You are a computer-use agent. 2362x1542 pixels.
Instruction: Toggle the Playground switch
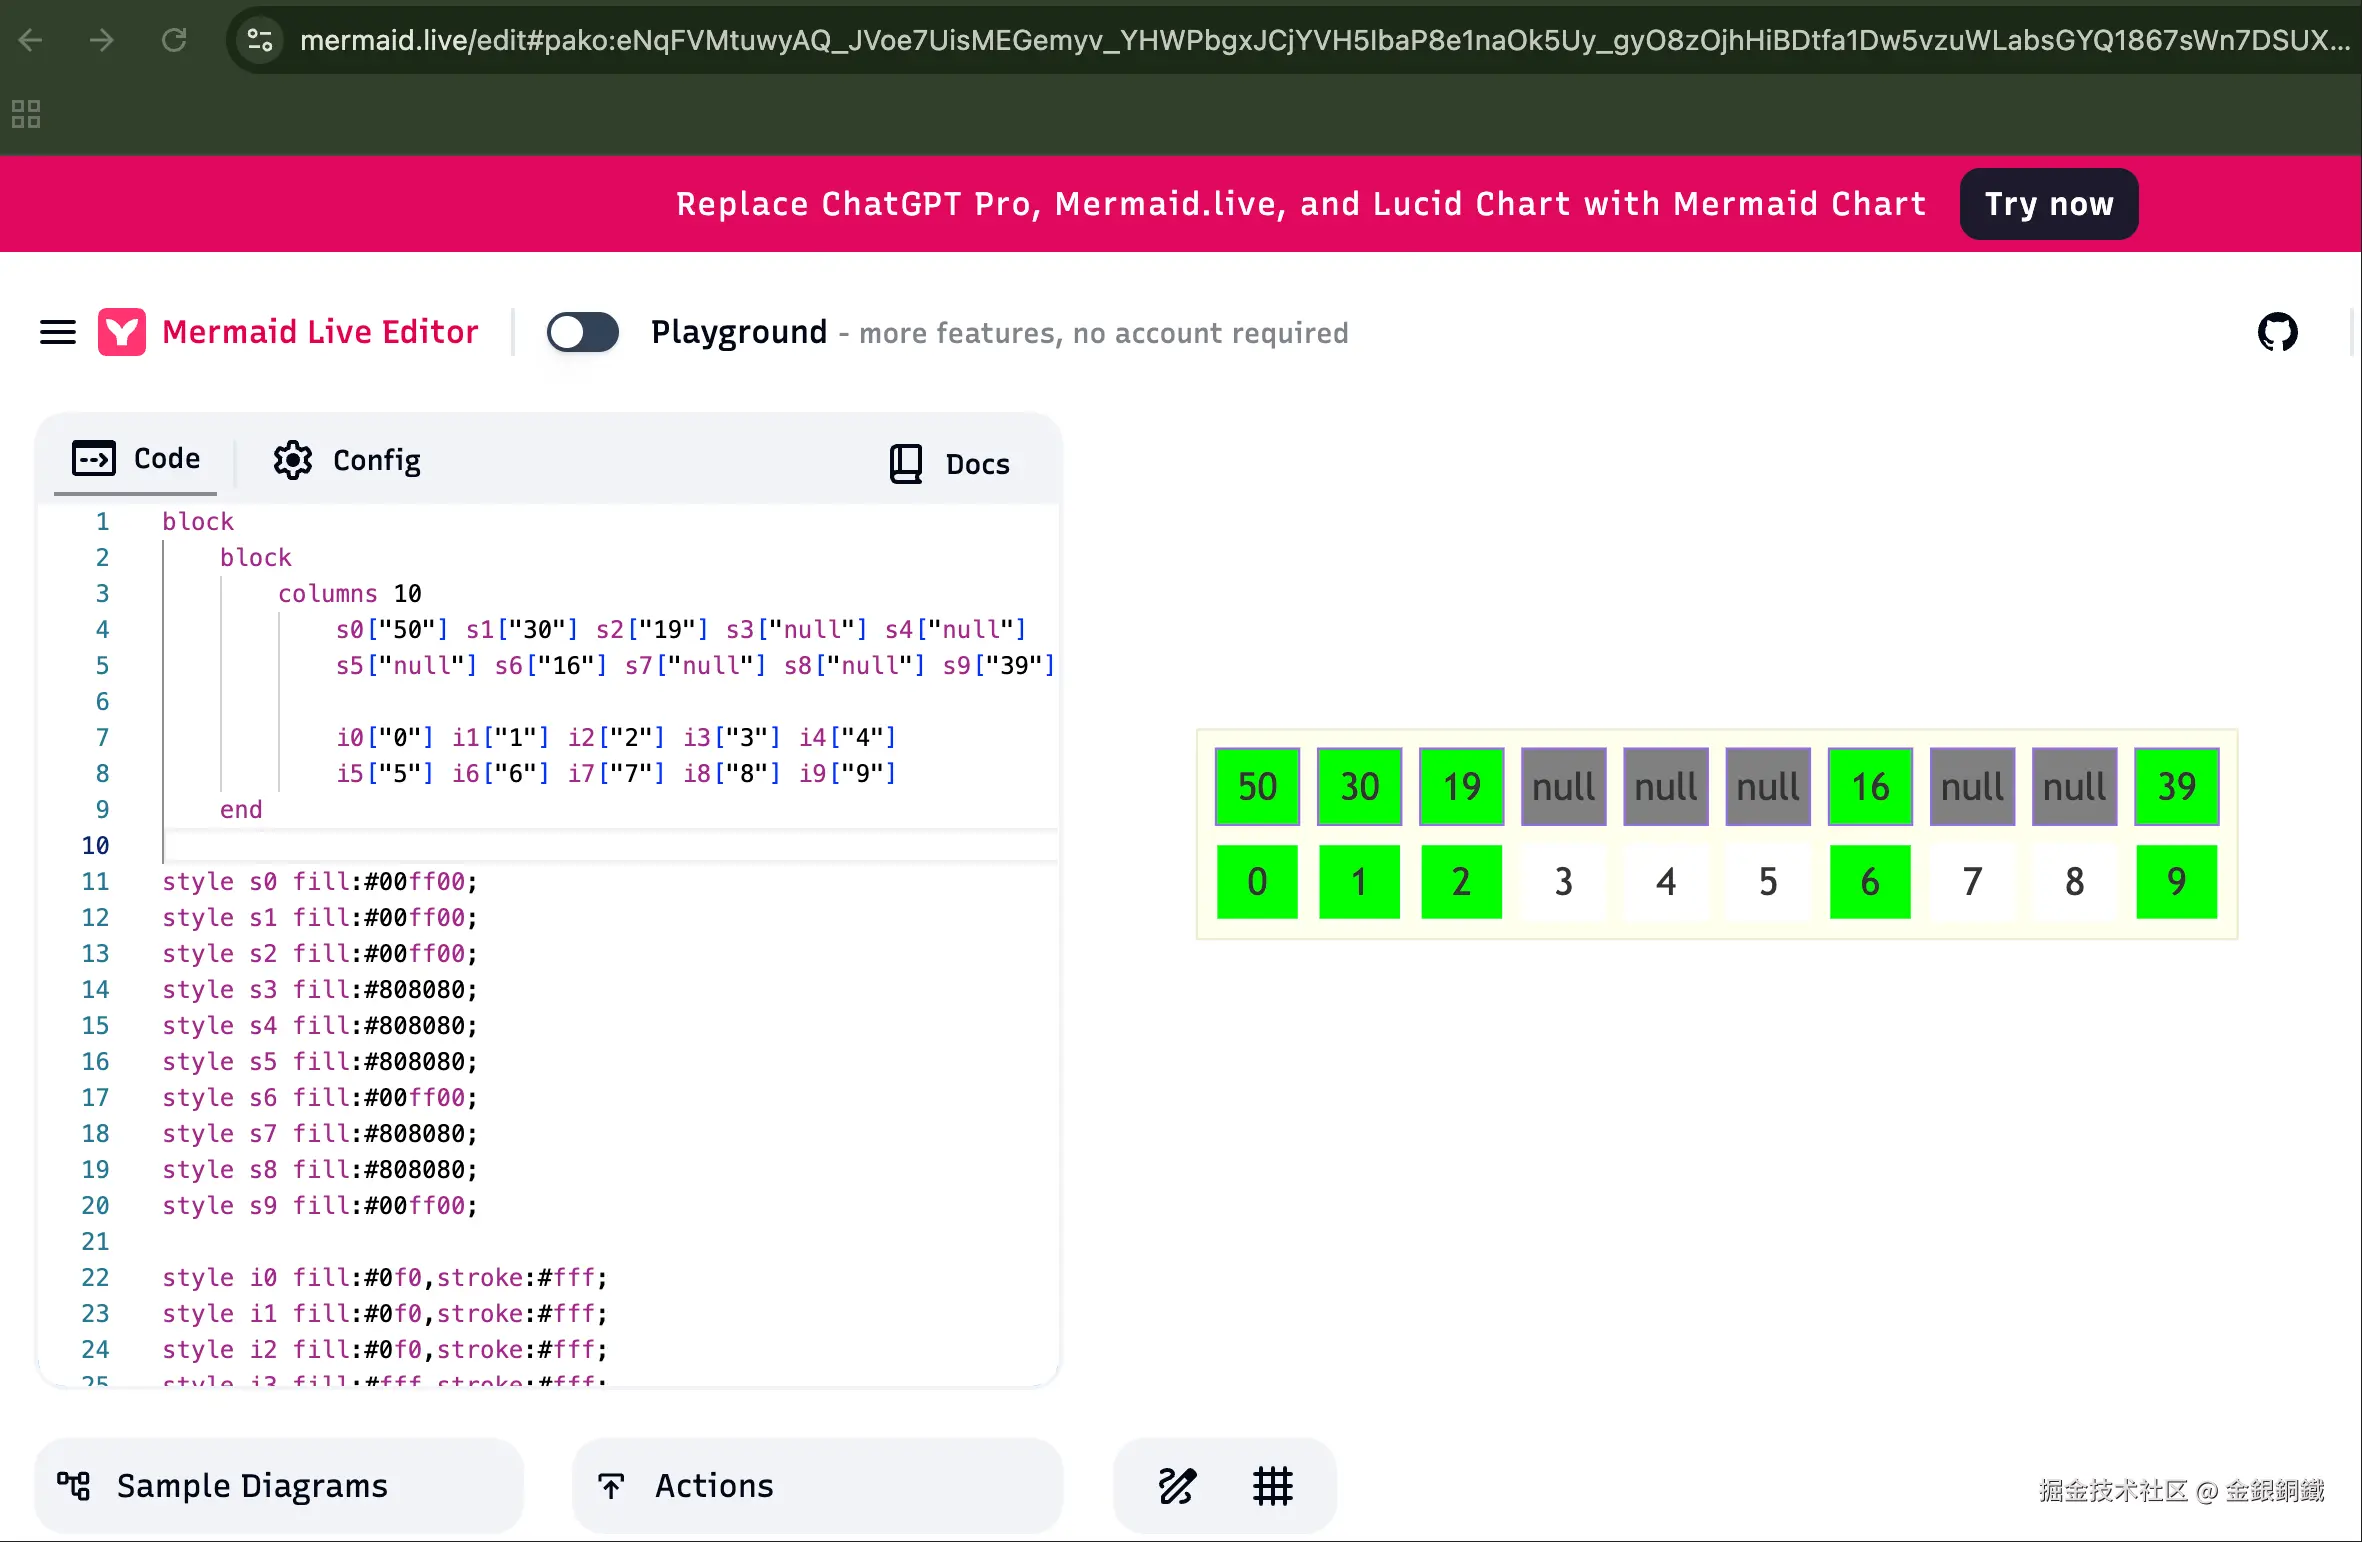pos(583,332)
